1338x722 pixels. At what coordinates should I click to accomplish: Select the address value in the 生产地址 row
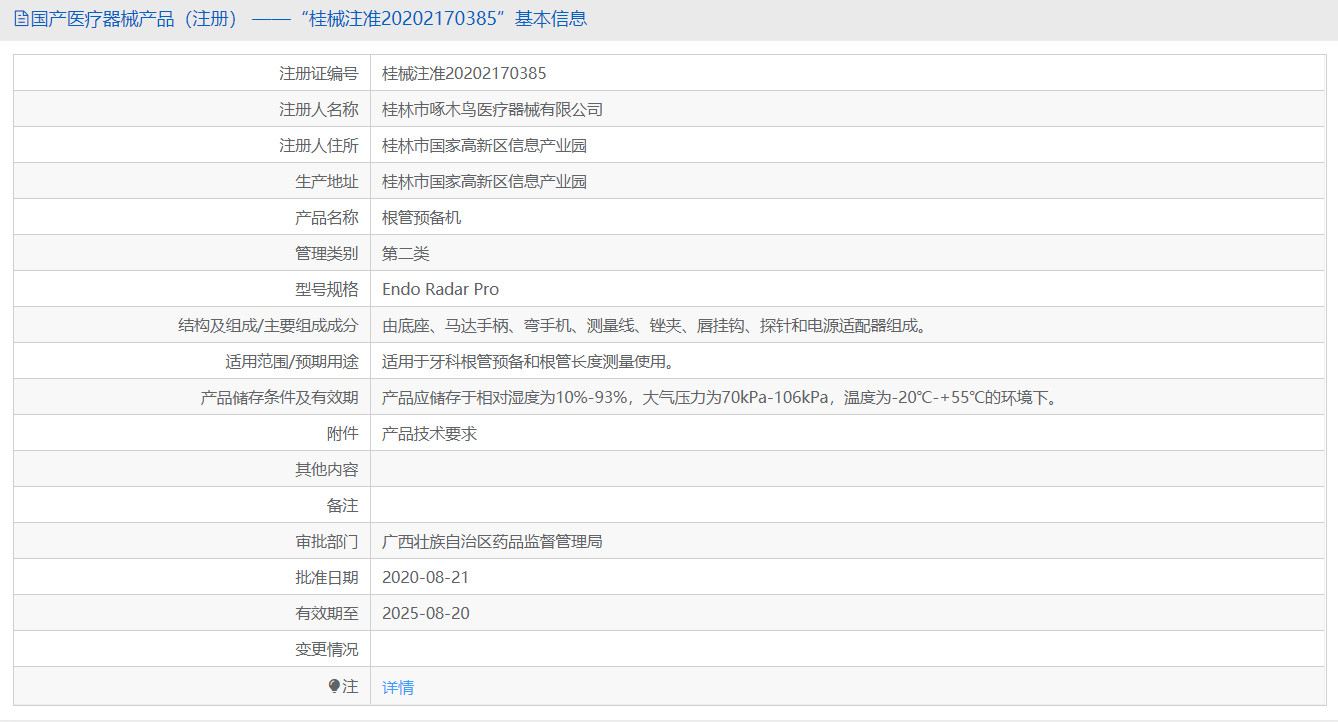pos(485,181)
